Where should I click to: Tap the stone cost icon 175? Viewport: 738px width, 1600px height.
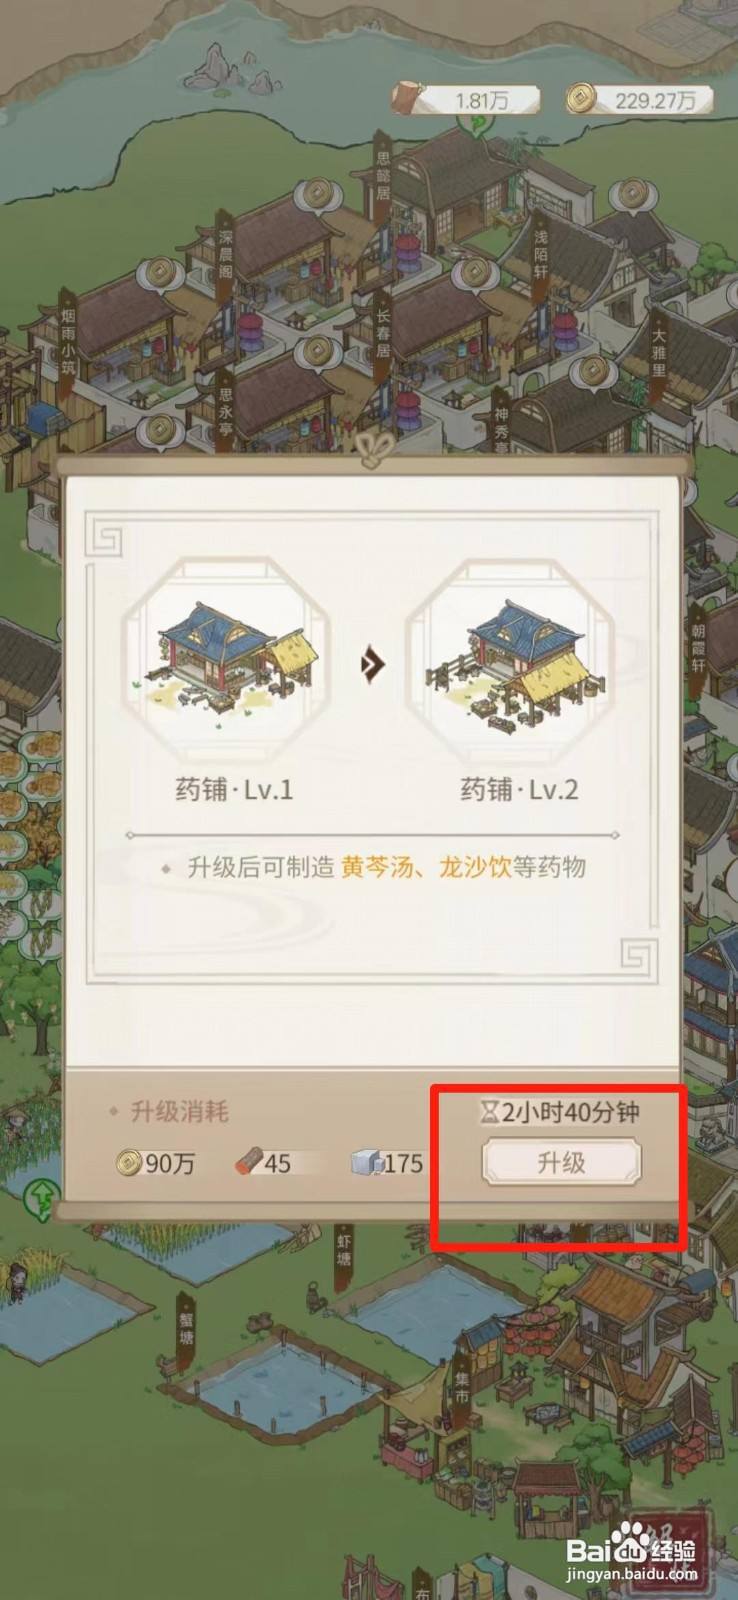click(367, 1162)
